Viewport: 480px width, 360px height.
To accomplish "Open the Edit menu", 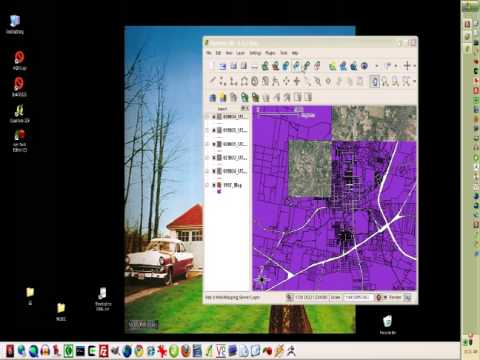I will tap(218, 53).
